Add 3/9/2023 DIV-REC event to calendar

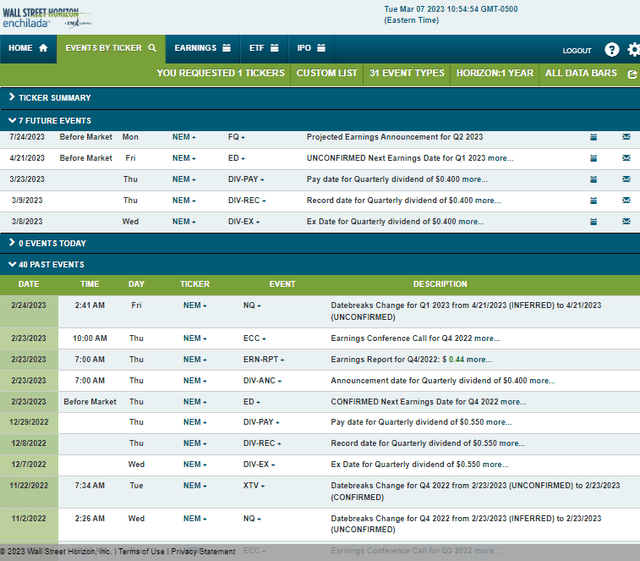point(593,200)
